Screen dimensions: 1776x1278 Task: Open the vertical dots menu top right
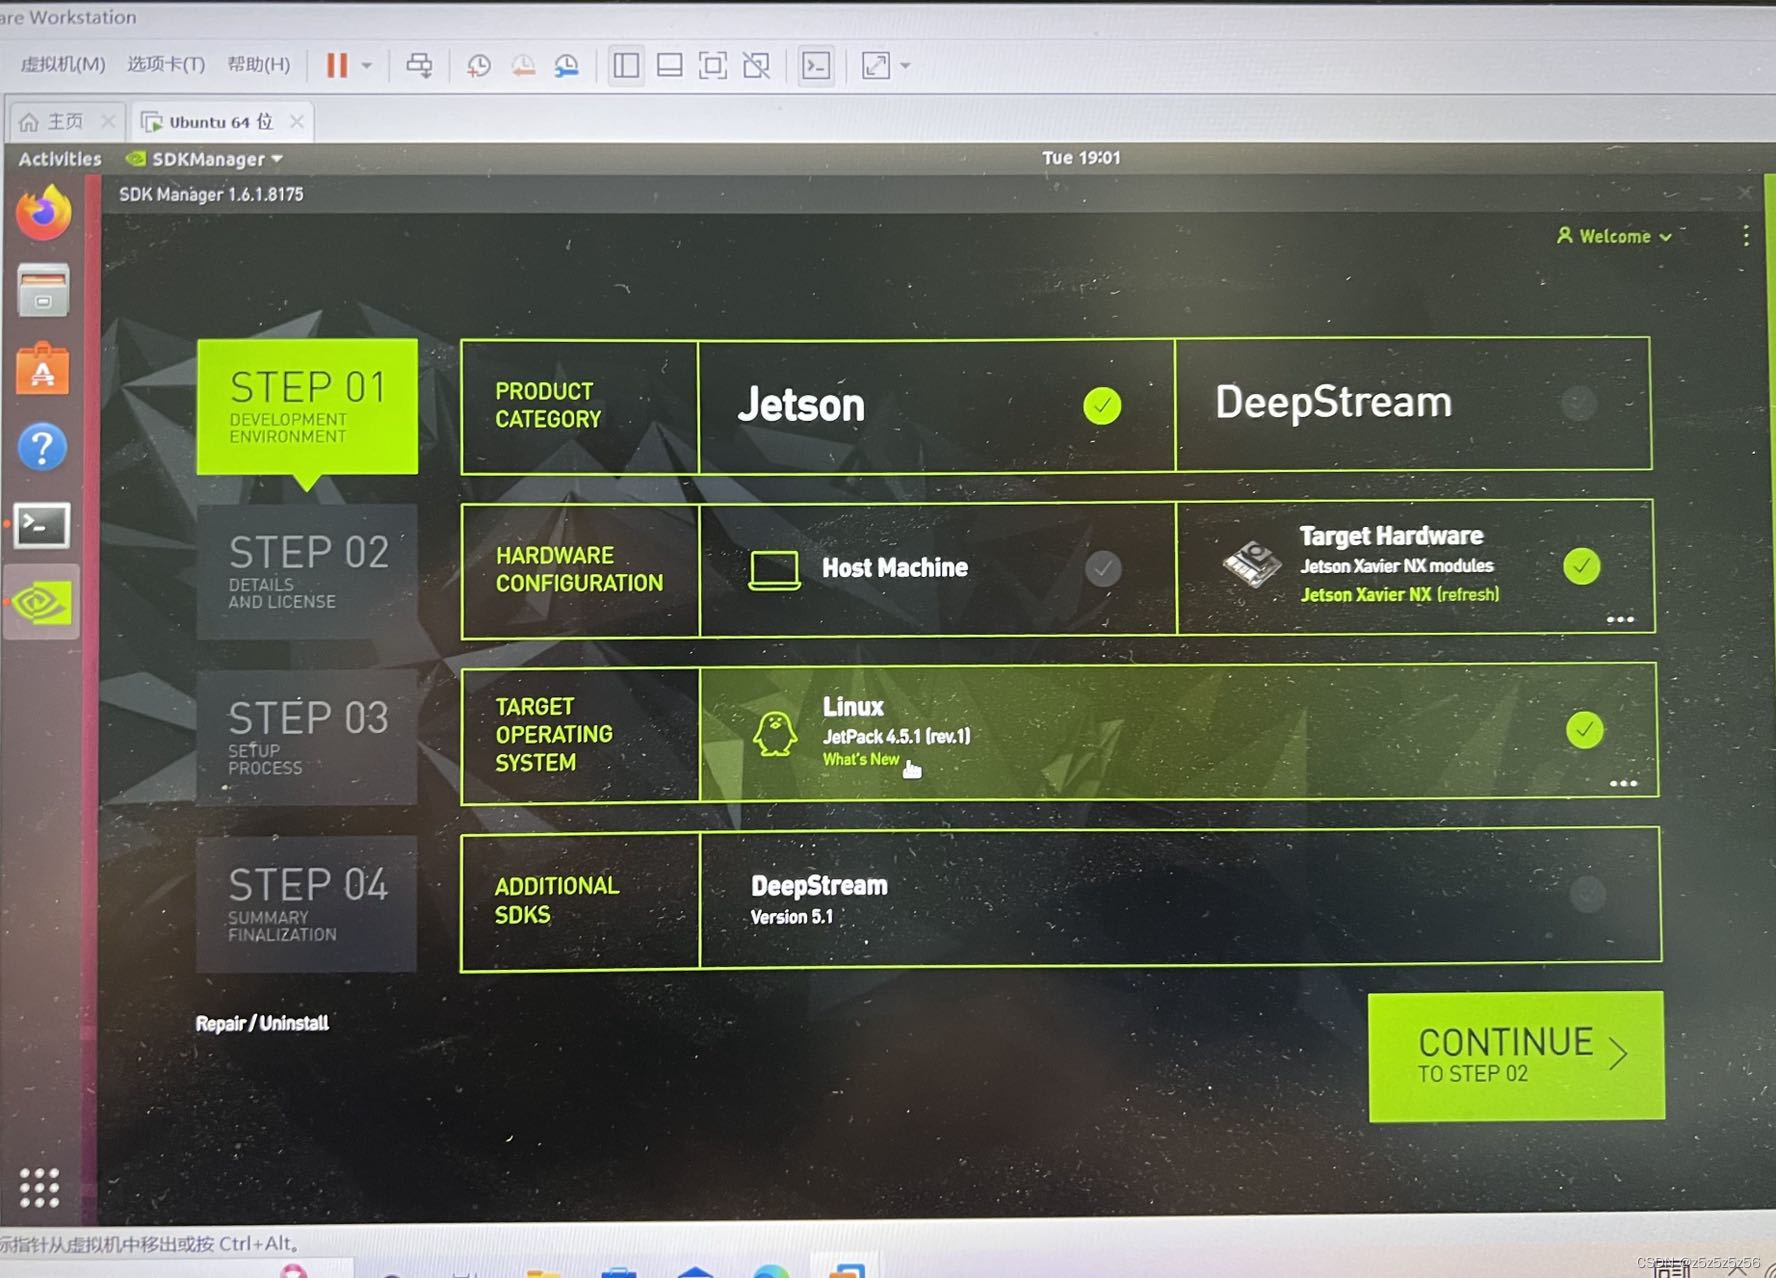click(1746, 236)
